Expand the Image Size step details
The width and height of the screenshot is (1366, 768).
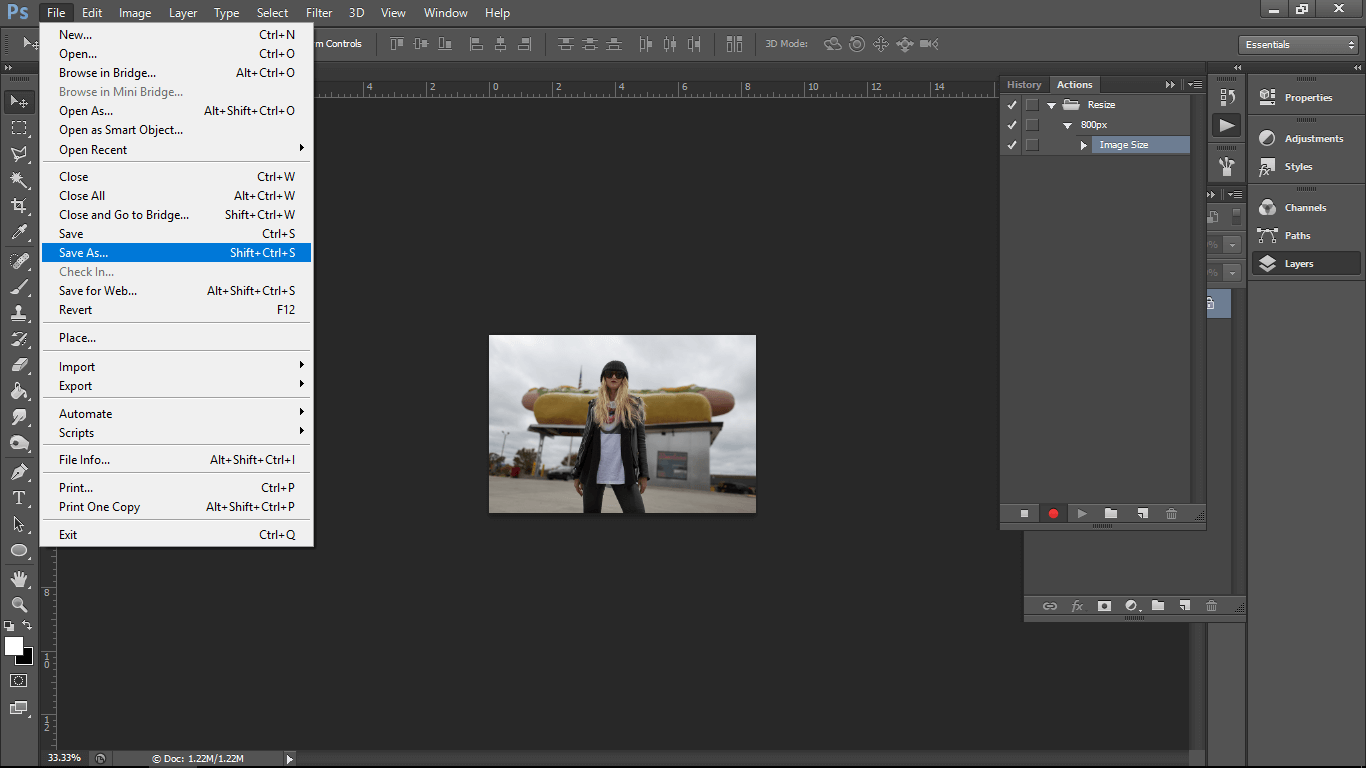[1084, 145]
